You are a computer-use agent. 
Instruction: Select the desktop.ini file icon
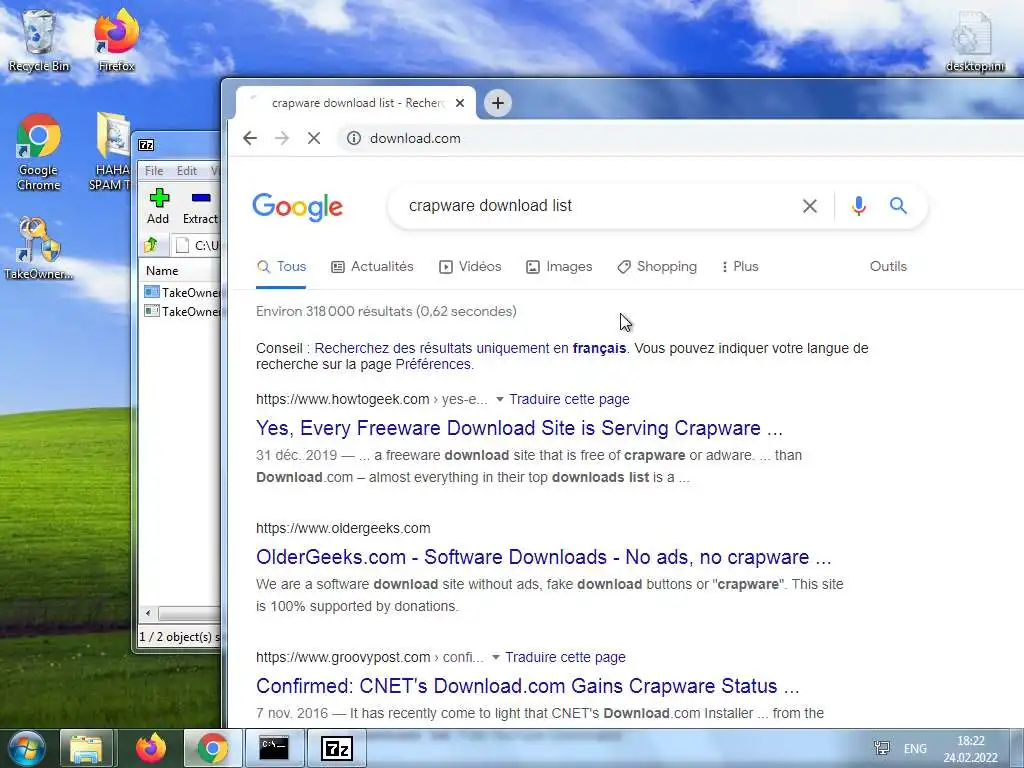point(974,40)
